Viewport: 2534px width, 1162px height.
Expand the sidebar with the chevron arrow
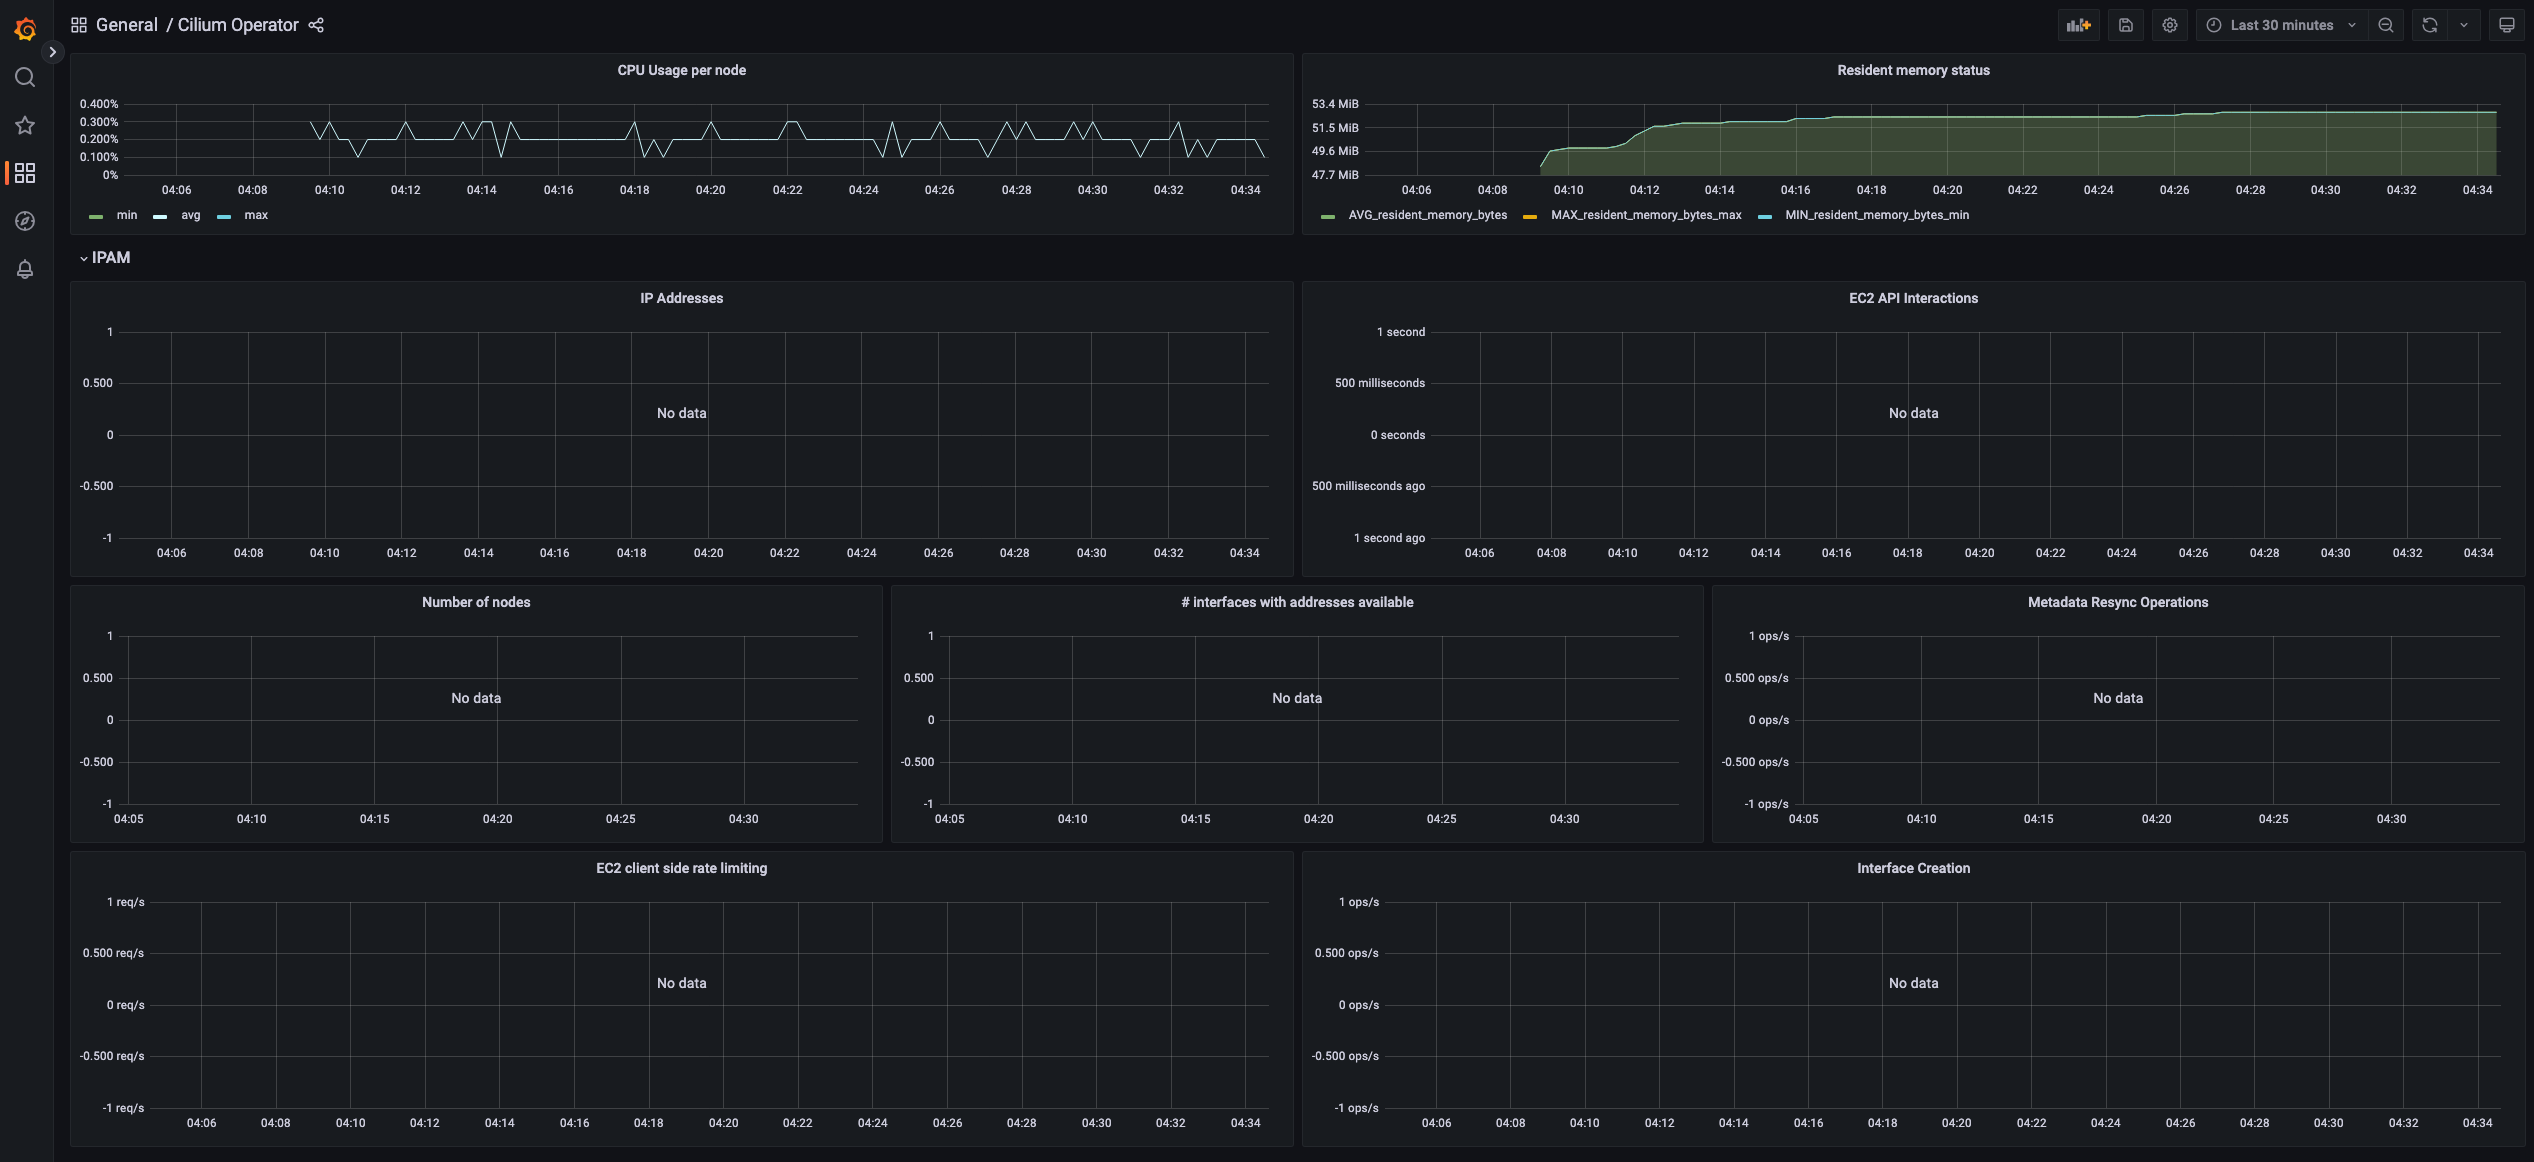pyautogui.click(x=52, y=52)
